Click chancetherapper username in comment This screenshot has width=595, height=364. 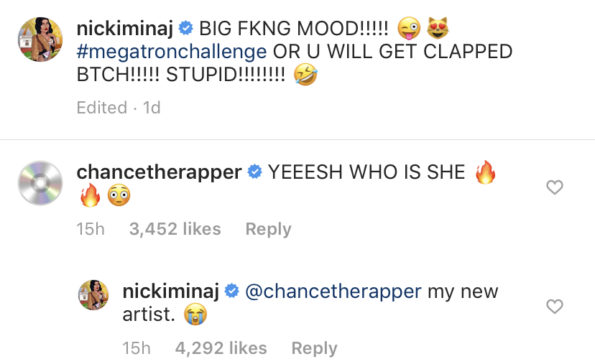pyautogui.click(x=159, y=172)
